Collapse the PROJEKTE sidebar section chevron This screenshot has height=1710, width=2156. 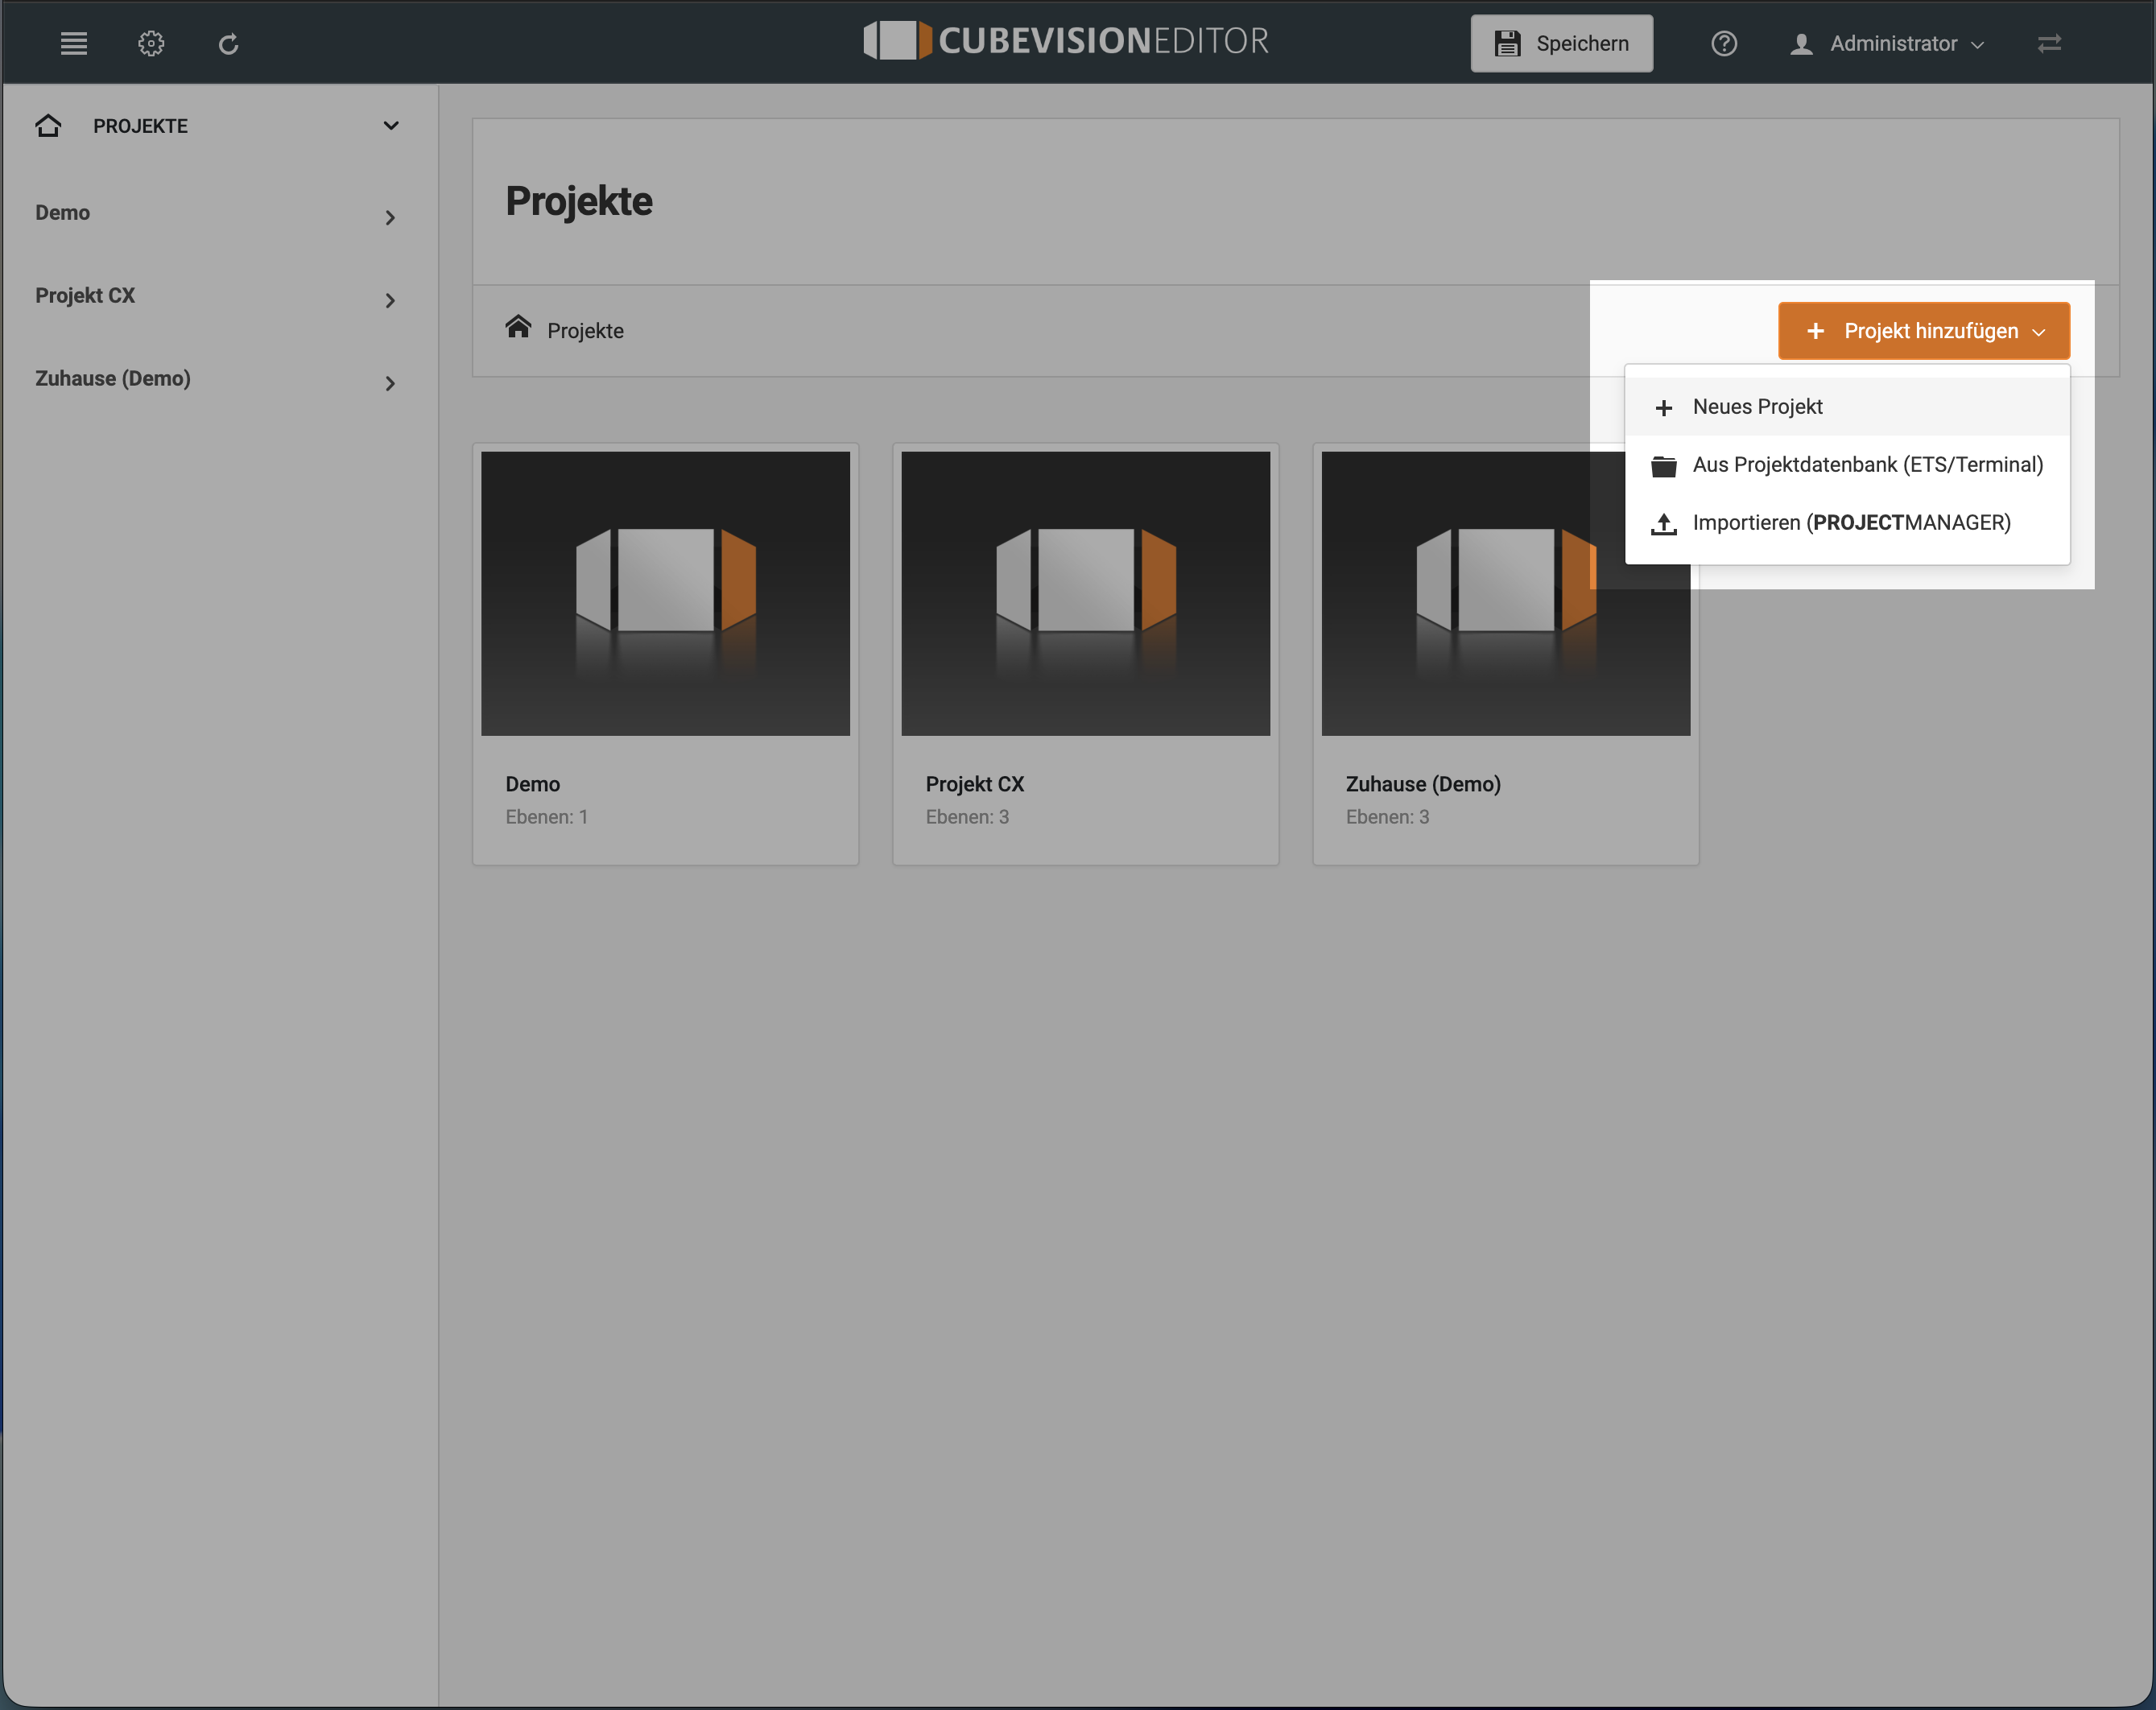pos(391,125)
